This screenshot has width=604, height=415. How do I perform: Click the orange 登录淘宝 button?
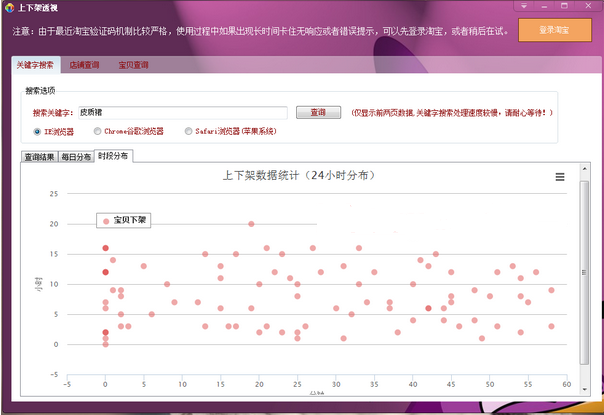(555, 30)
